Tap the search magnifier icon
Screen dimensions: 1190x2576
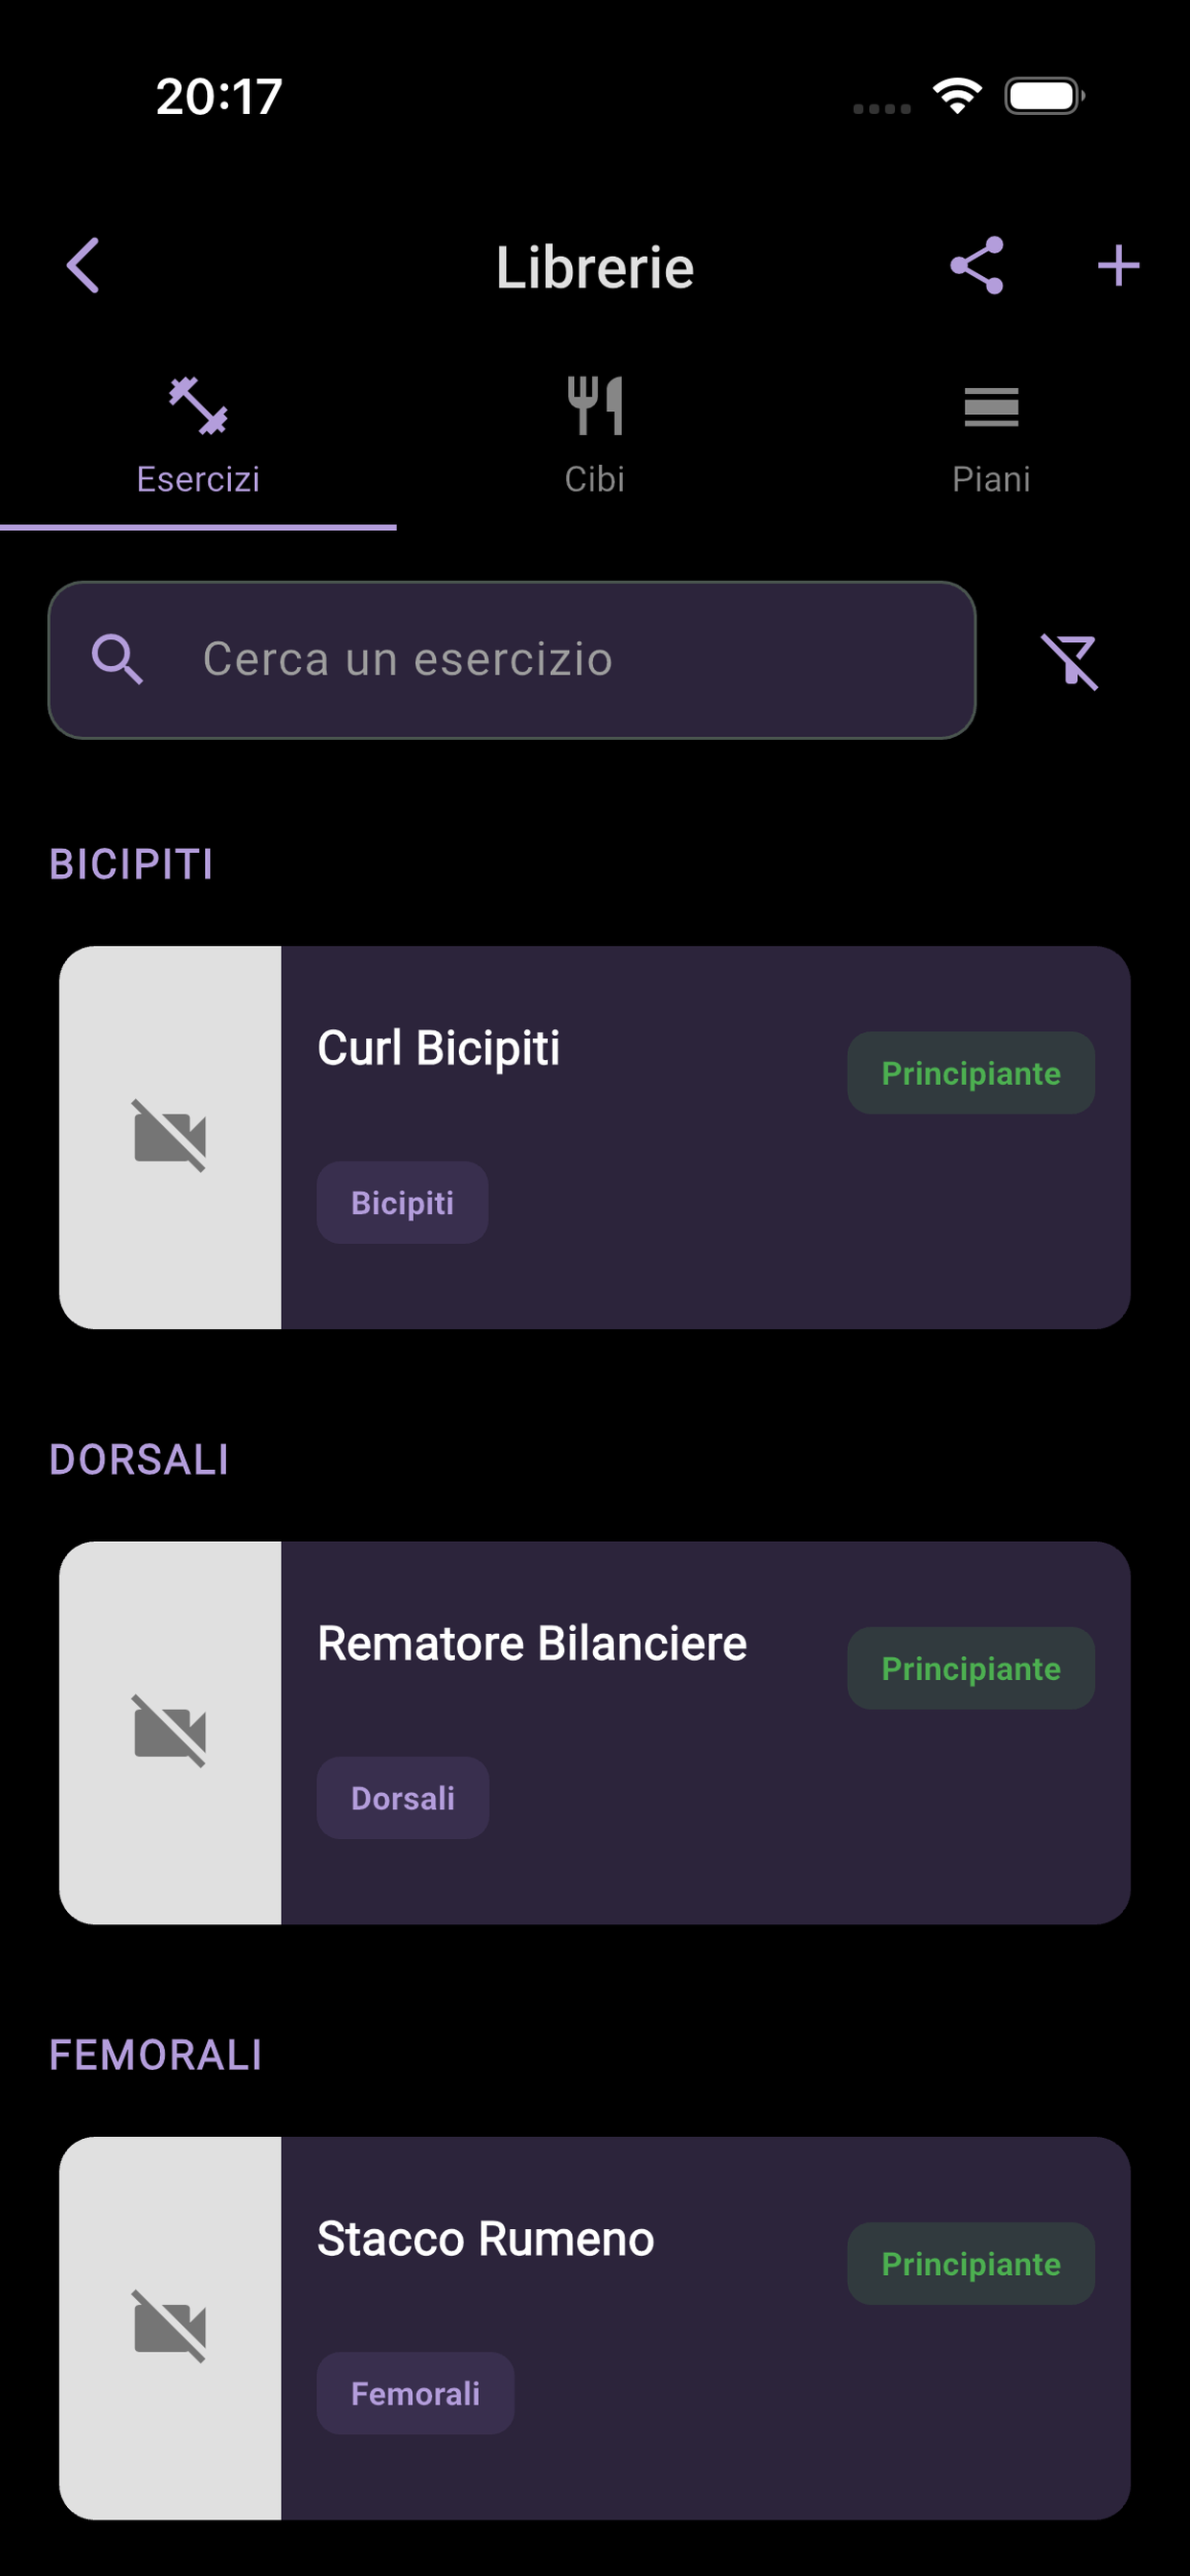pos(117,660)
